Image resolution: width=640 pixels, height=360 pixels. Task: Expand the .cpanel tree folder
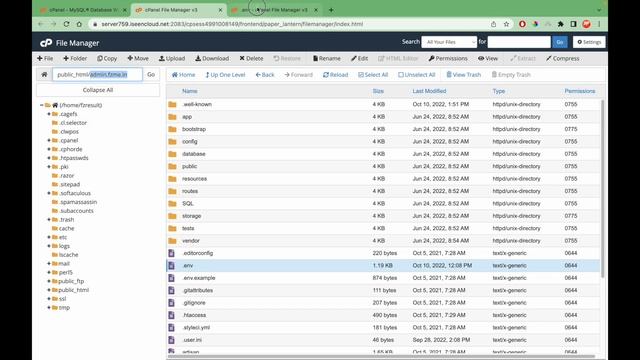point(49,140)
